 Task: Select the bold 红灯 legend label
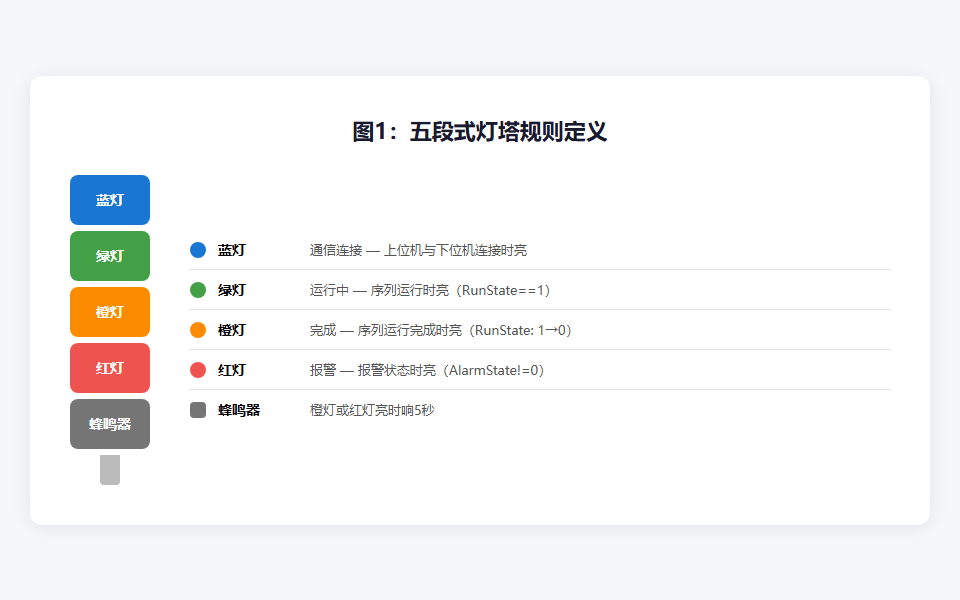coord(231,370)
